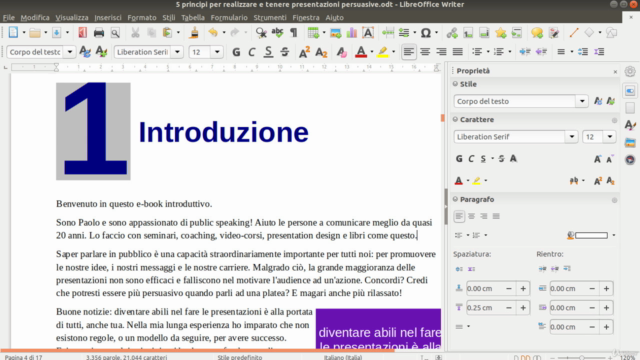Image resolution: width=640 pixels, height=360 pixels.
Task: Open Find and Replace
Action: coord(261,33)
